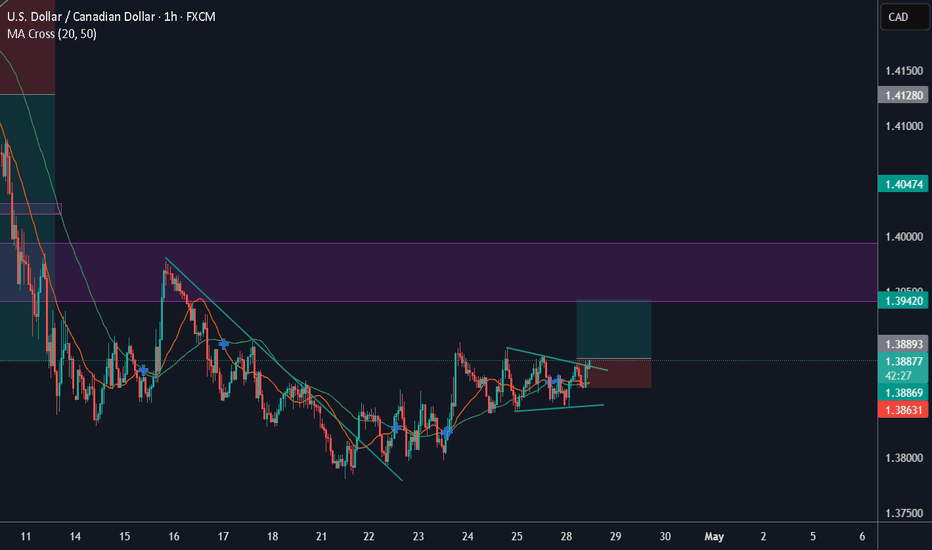Select the long descending teal trendline from 16th
The width and height of the screenshot is (932, 550).
tap(284, 369)
